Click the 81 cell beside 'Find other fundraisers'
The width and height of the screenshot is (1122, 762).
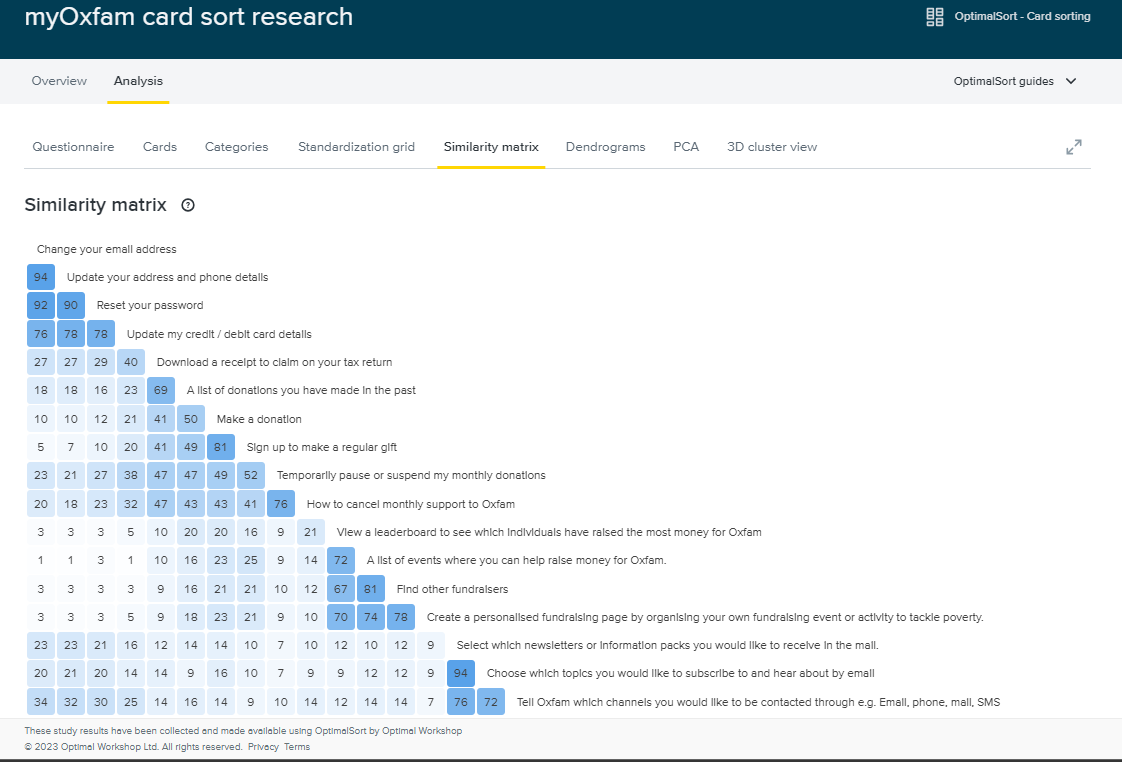point(371,590)
